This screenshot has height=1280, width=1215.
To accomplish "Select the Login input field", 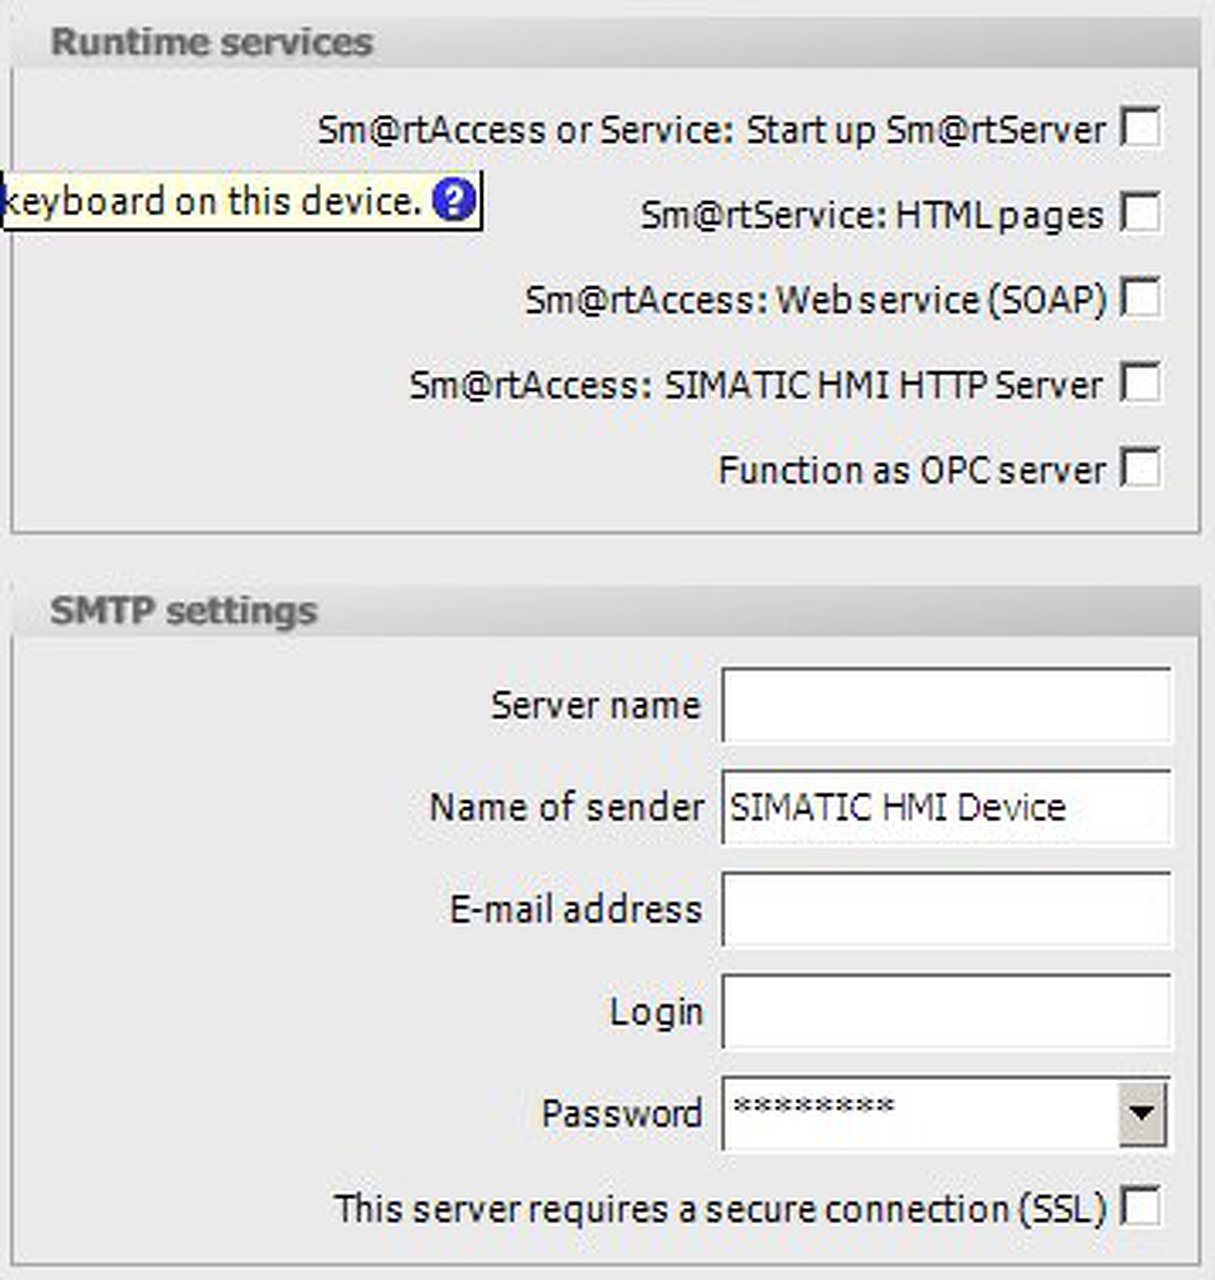I will coord(945,1011).
